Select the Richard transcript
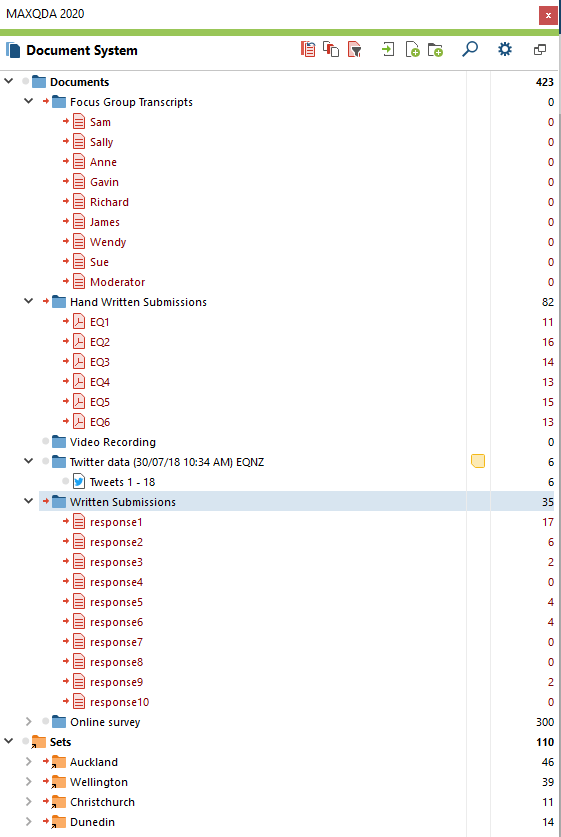The height and width of the screenshot is (837, 561). pyautogui.click(x=109, y=202)
